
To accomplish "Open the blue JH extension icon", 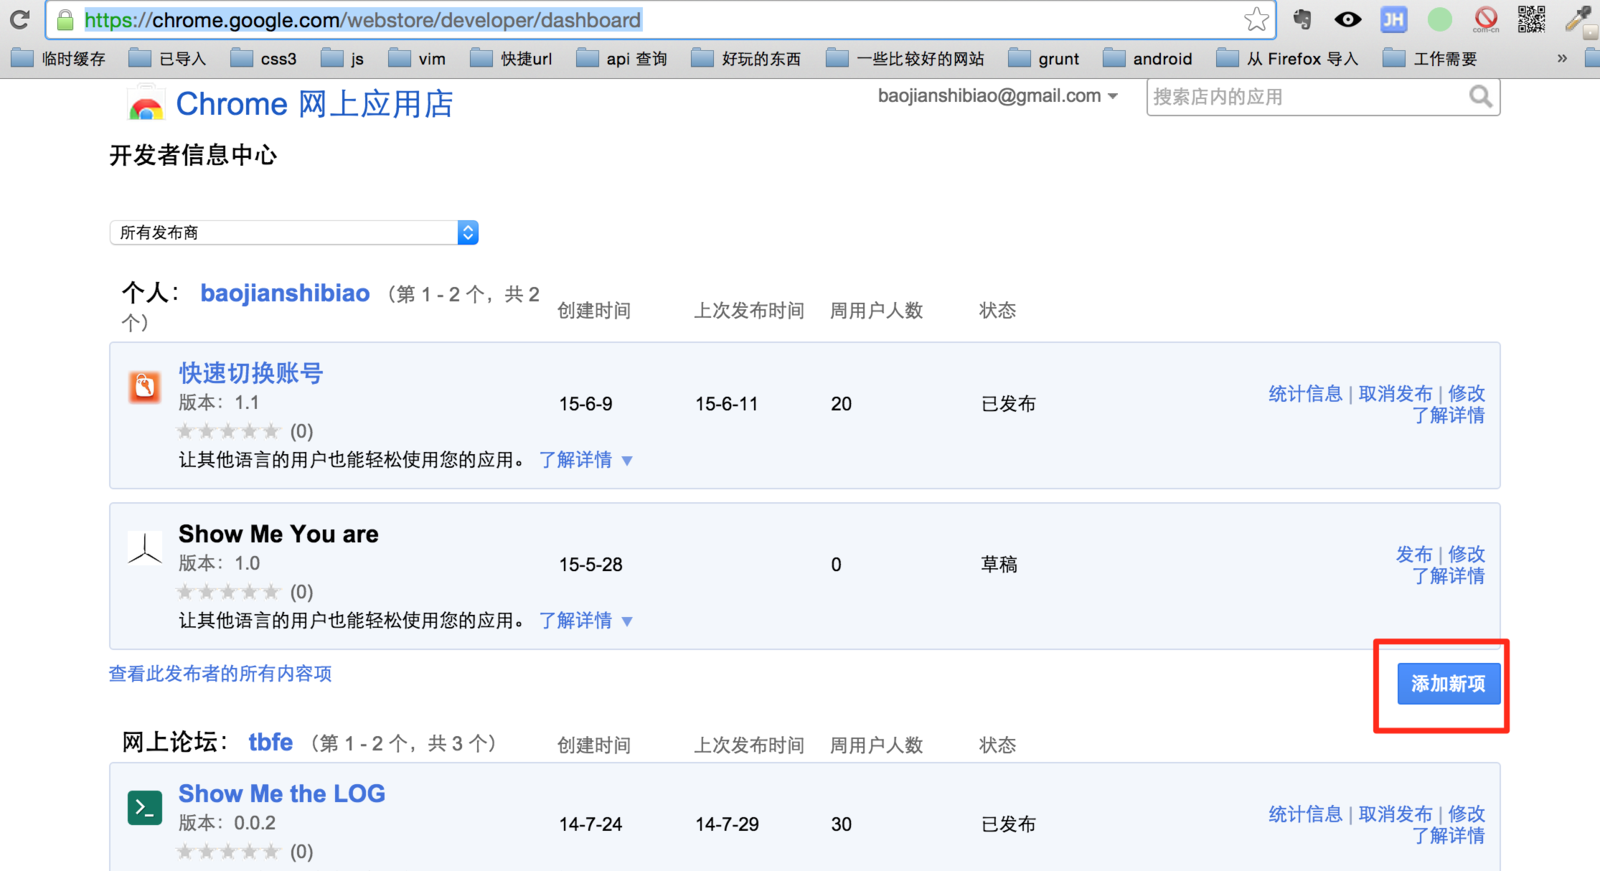I will point(1393,19).
